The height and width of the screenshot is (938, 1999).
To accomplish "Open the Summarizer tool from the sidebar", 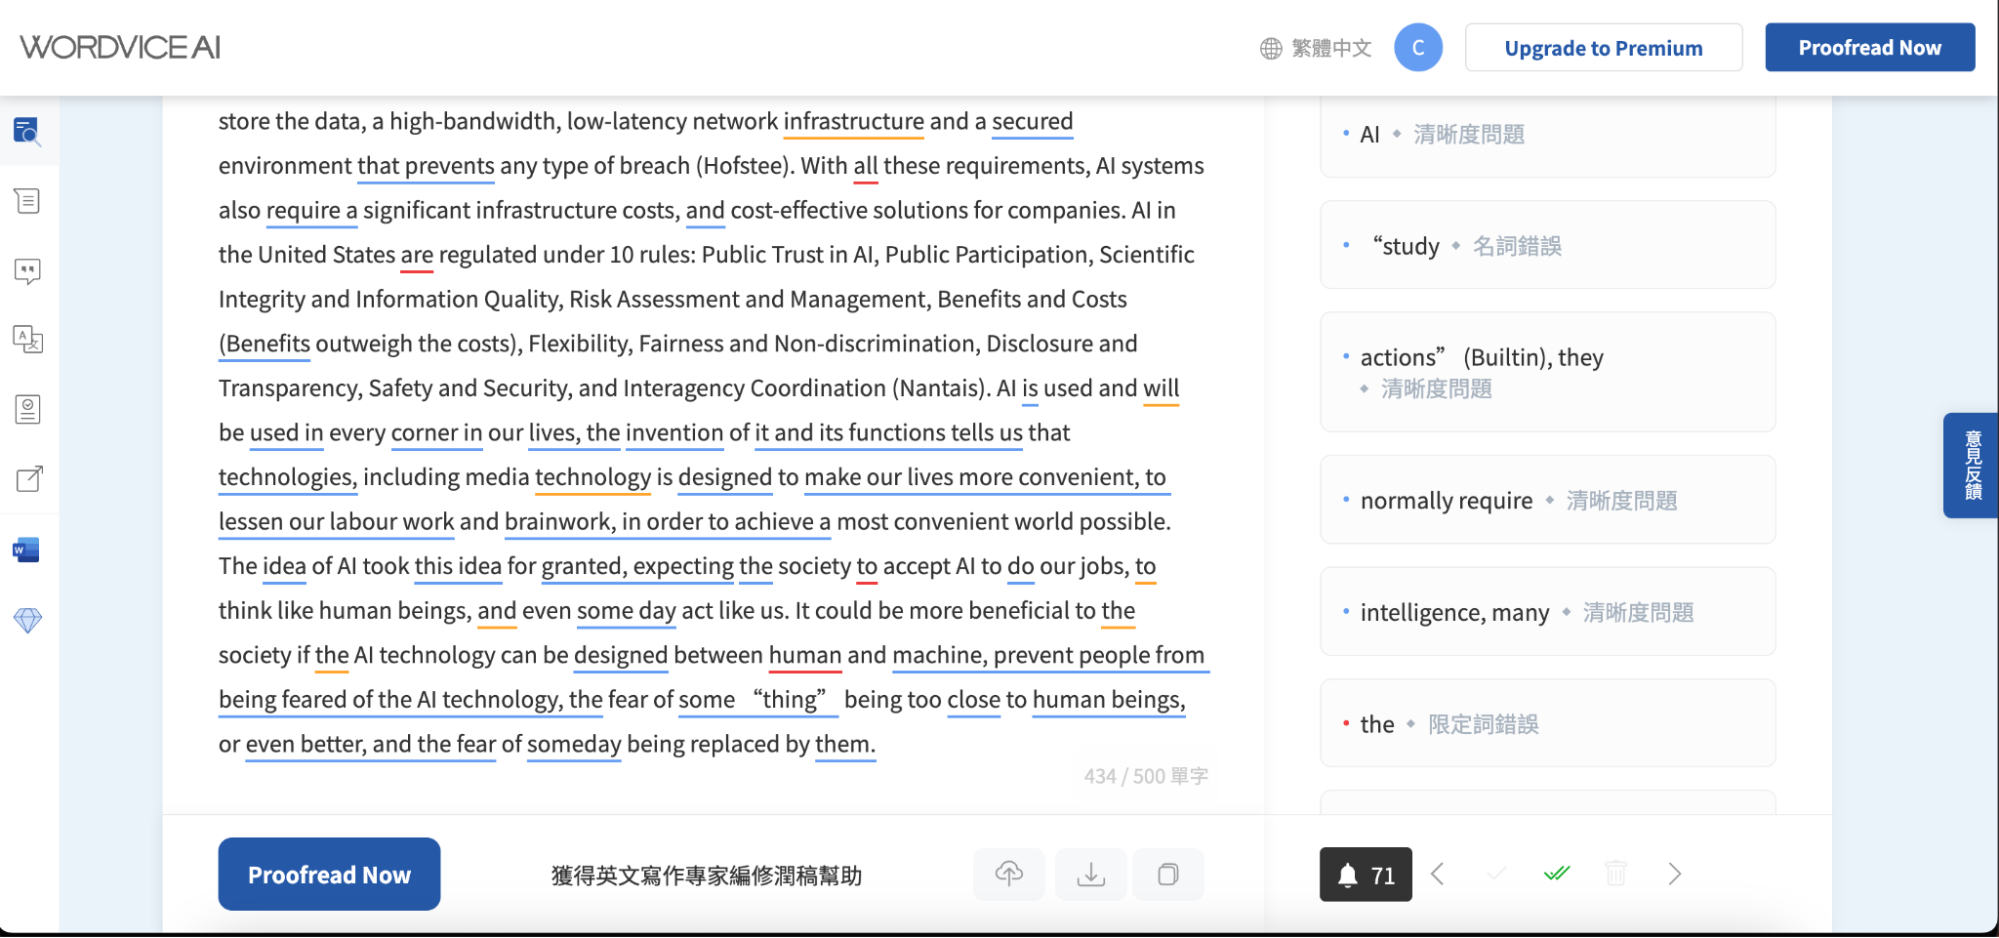I will (27, 201).
